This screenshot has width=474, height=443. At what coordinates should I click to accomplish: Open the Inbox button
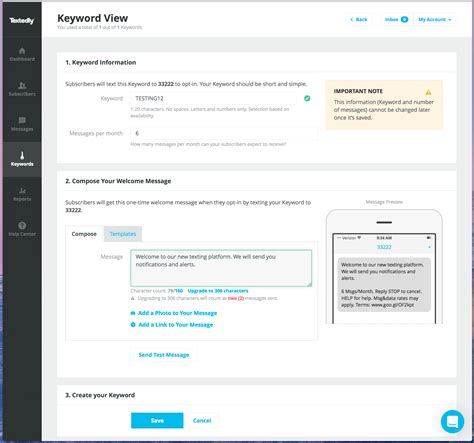pyautogui.click(x=396, y=20)
